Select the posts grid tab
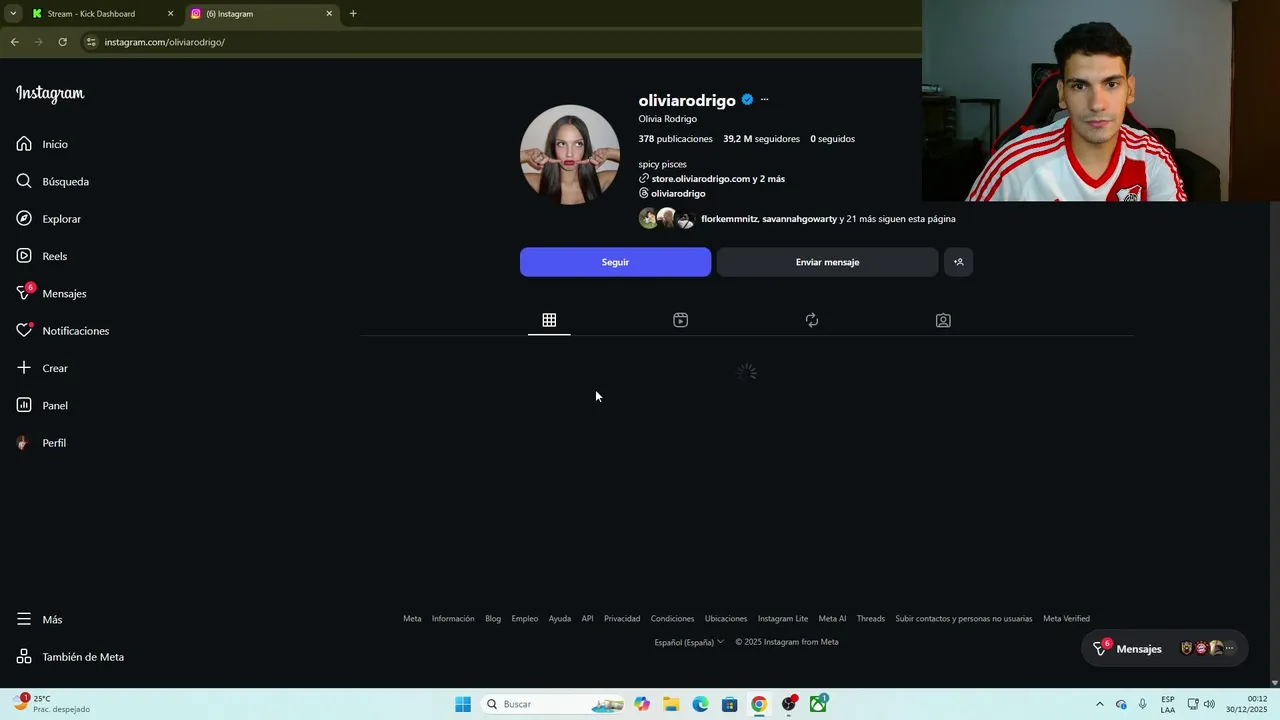The height and width of the screenshot is (720, 1280). 549,320
